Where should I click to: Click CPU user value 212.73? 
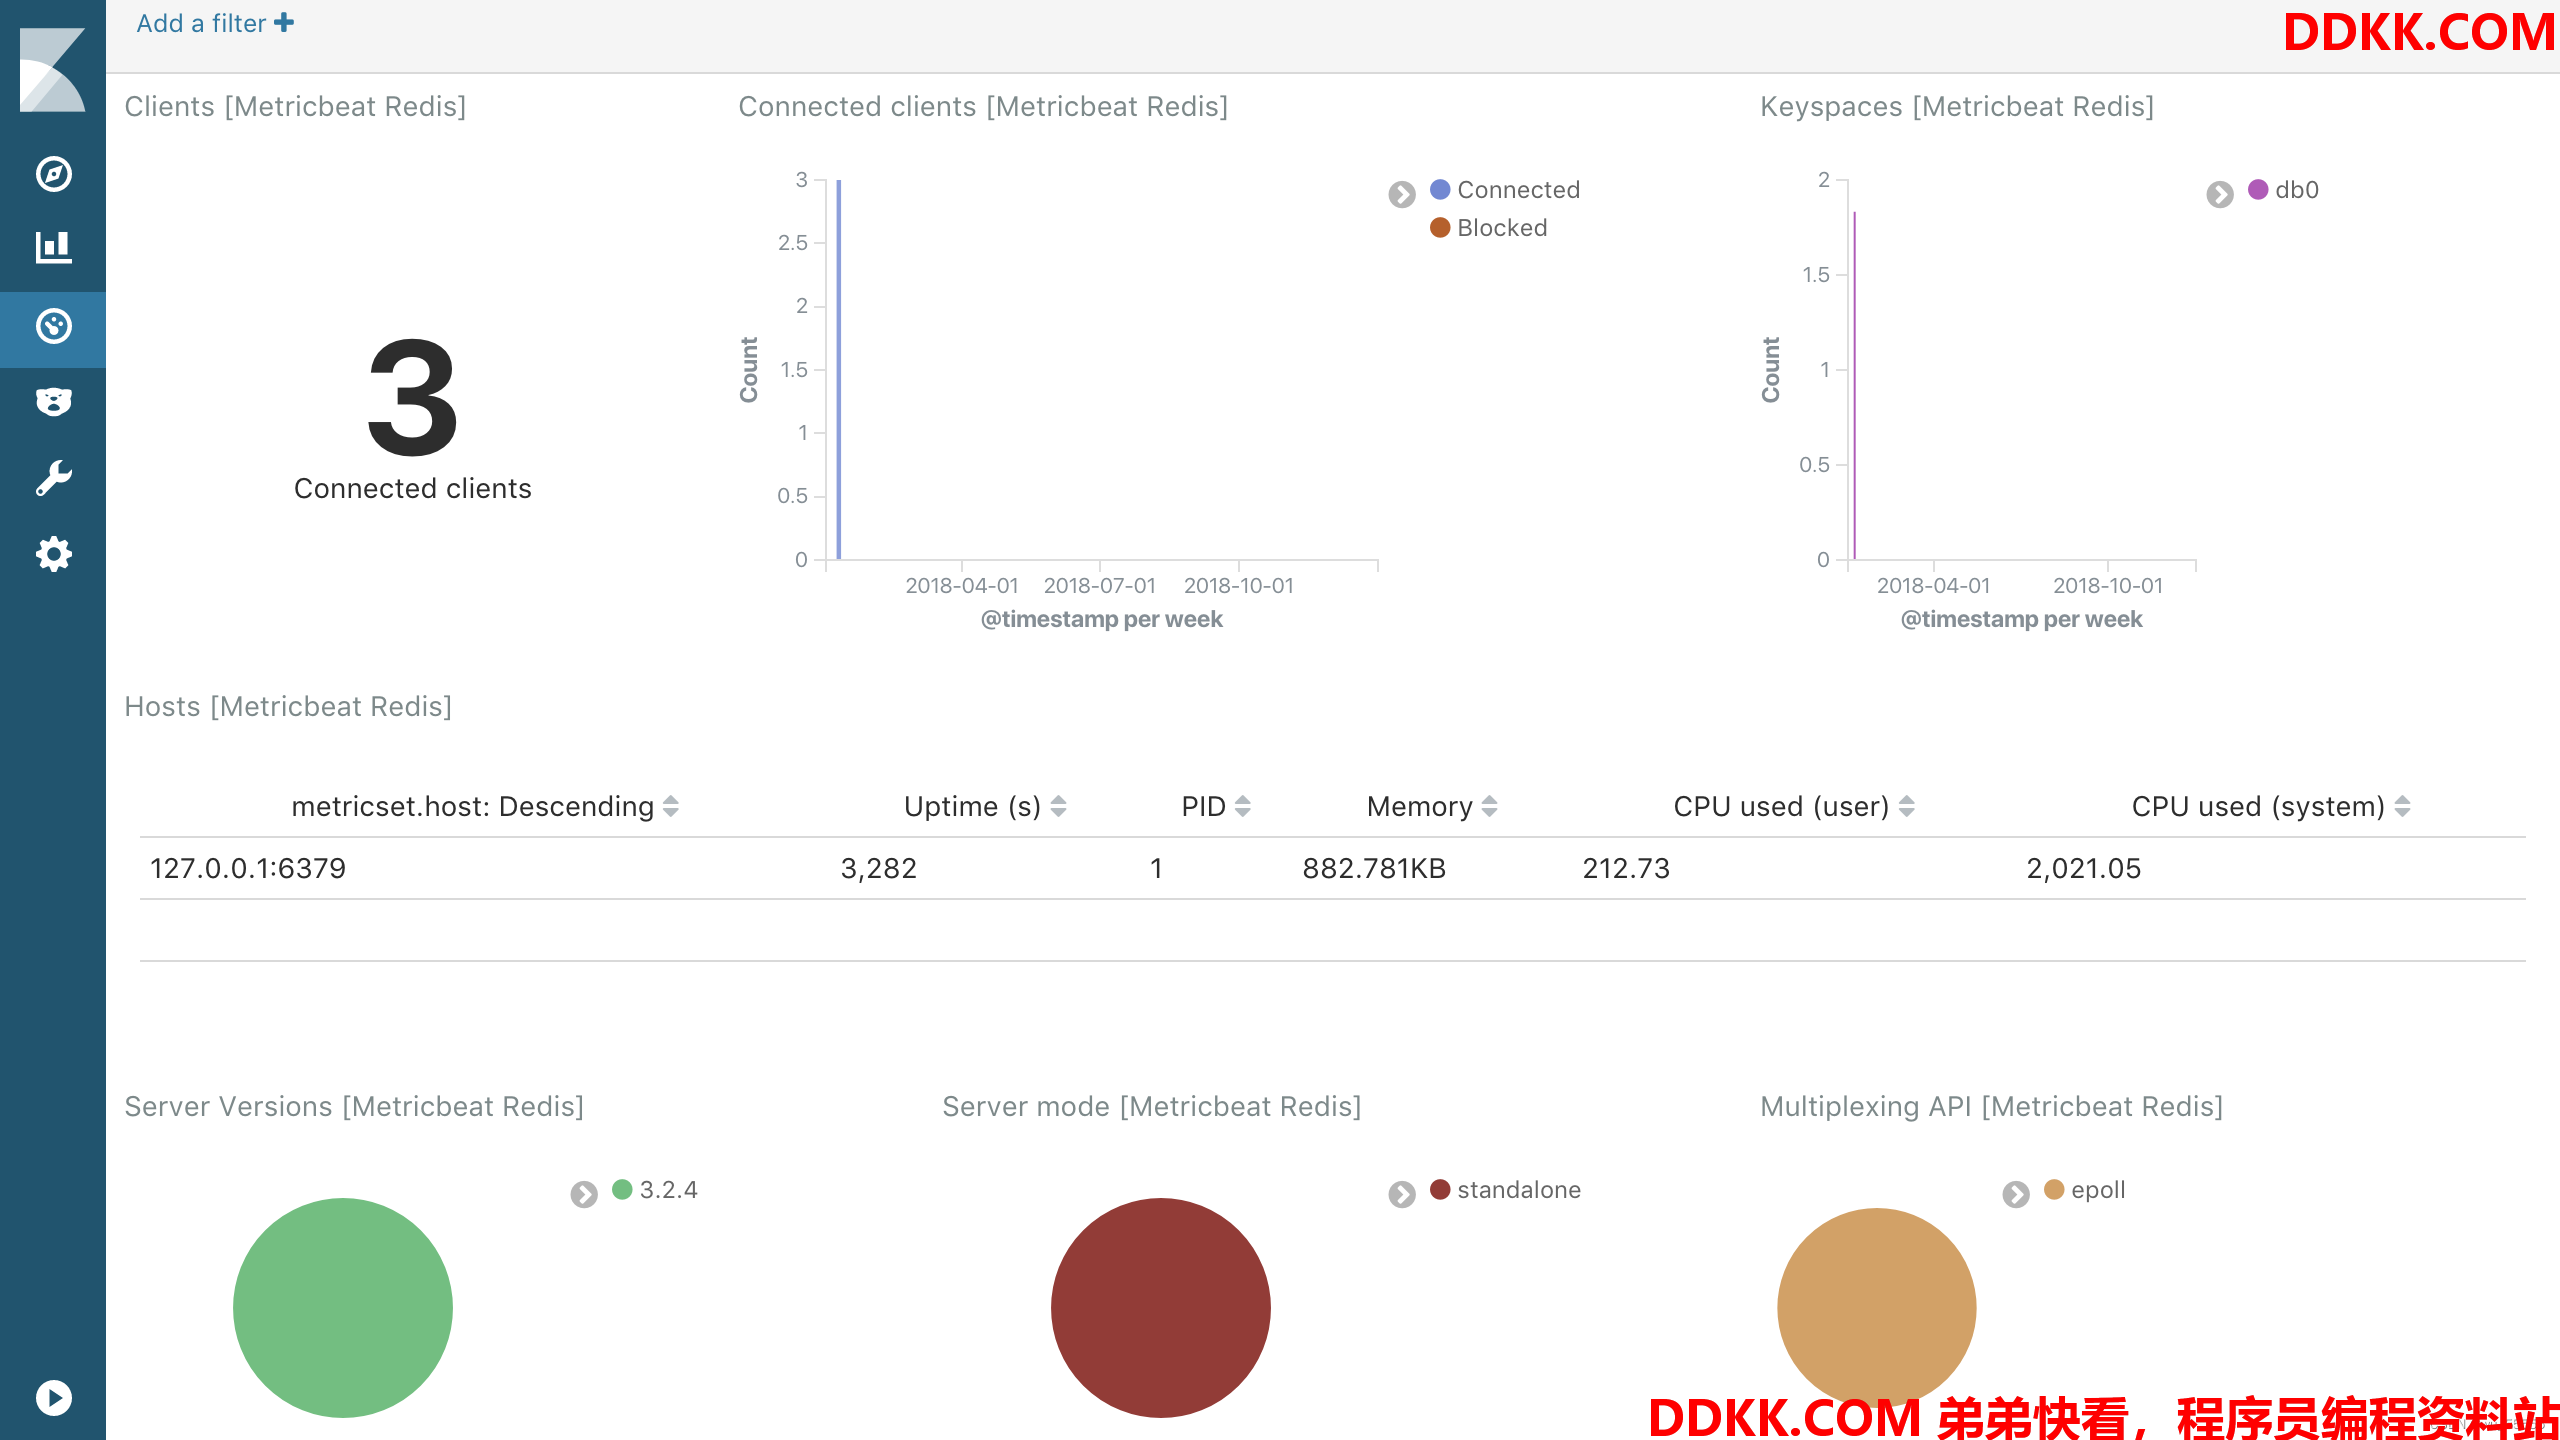tap(1626, 868)
